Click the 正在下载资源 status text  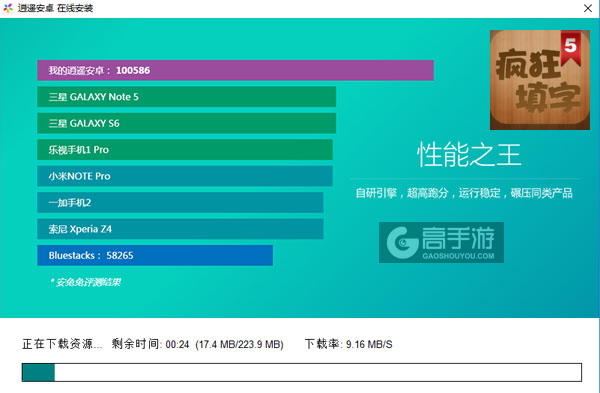[62, 344]
